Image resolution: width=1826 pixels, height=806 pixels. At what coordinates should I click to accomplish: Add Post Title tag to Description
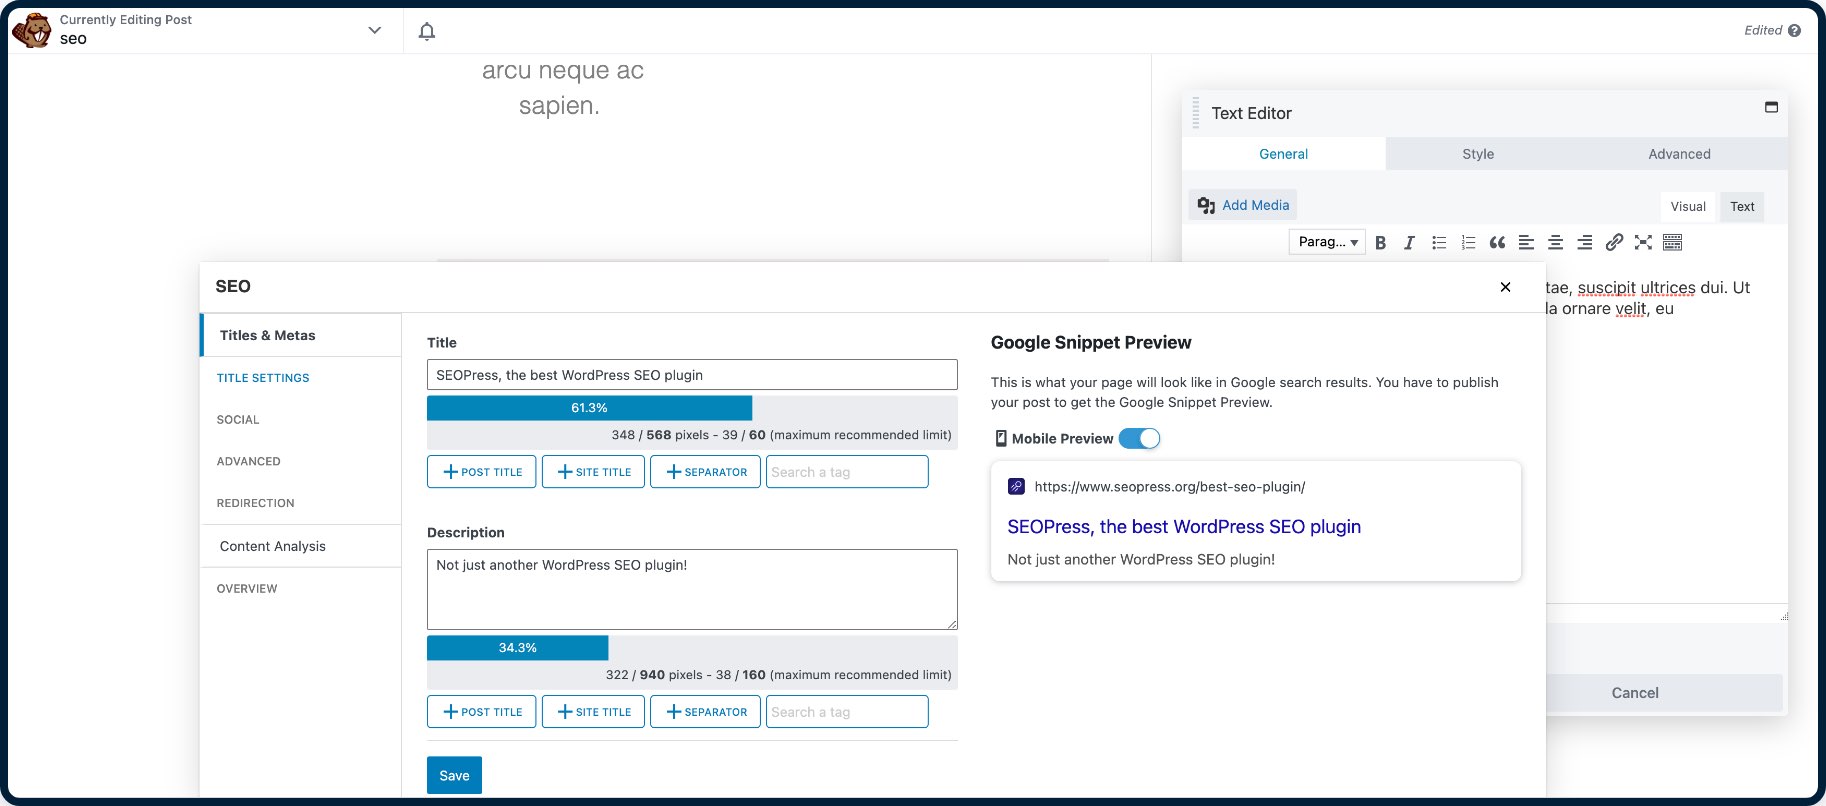482,712
